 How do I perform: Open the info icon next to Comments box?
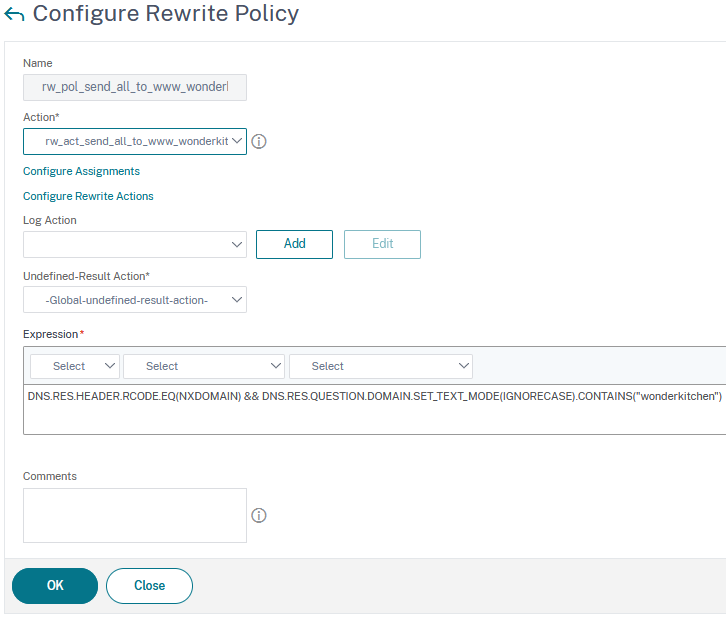[259, 515]
